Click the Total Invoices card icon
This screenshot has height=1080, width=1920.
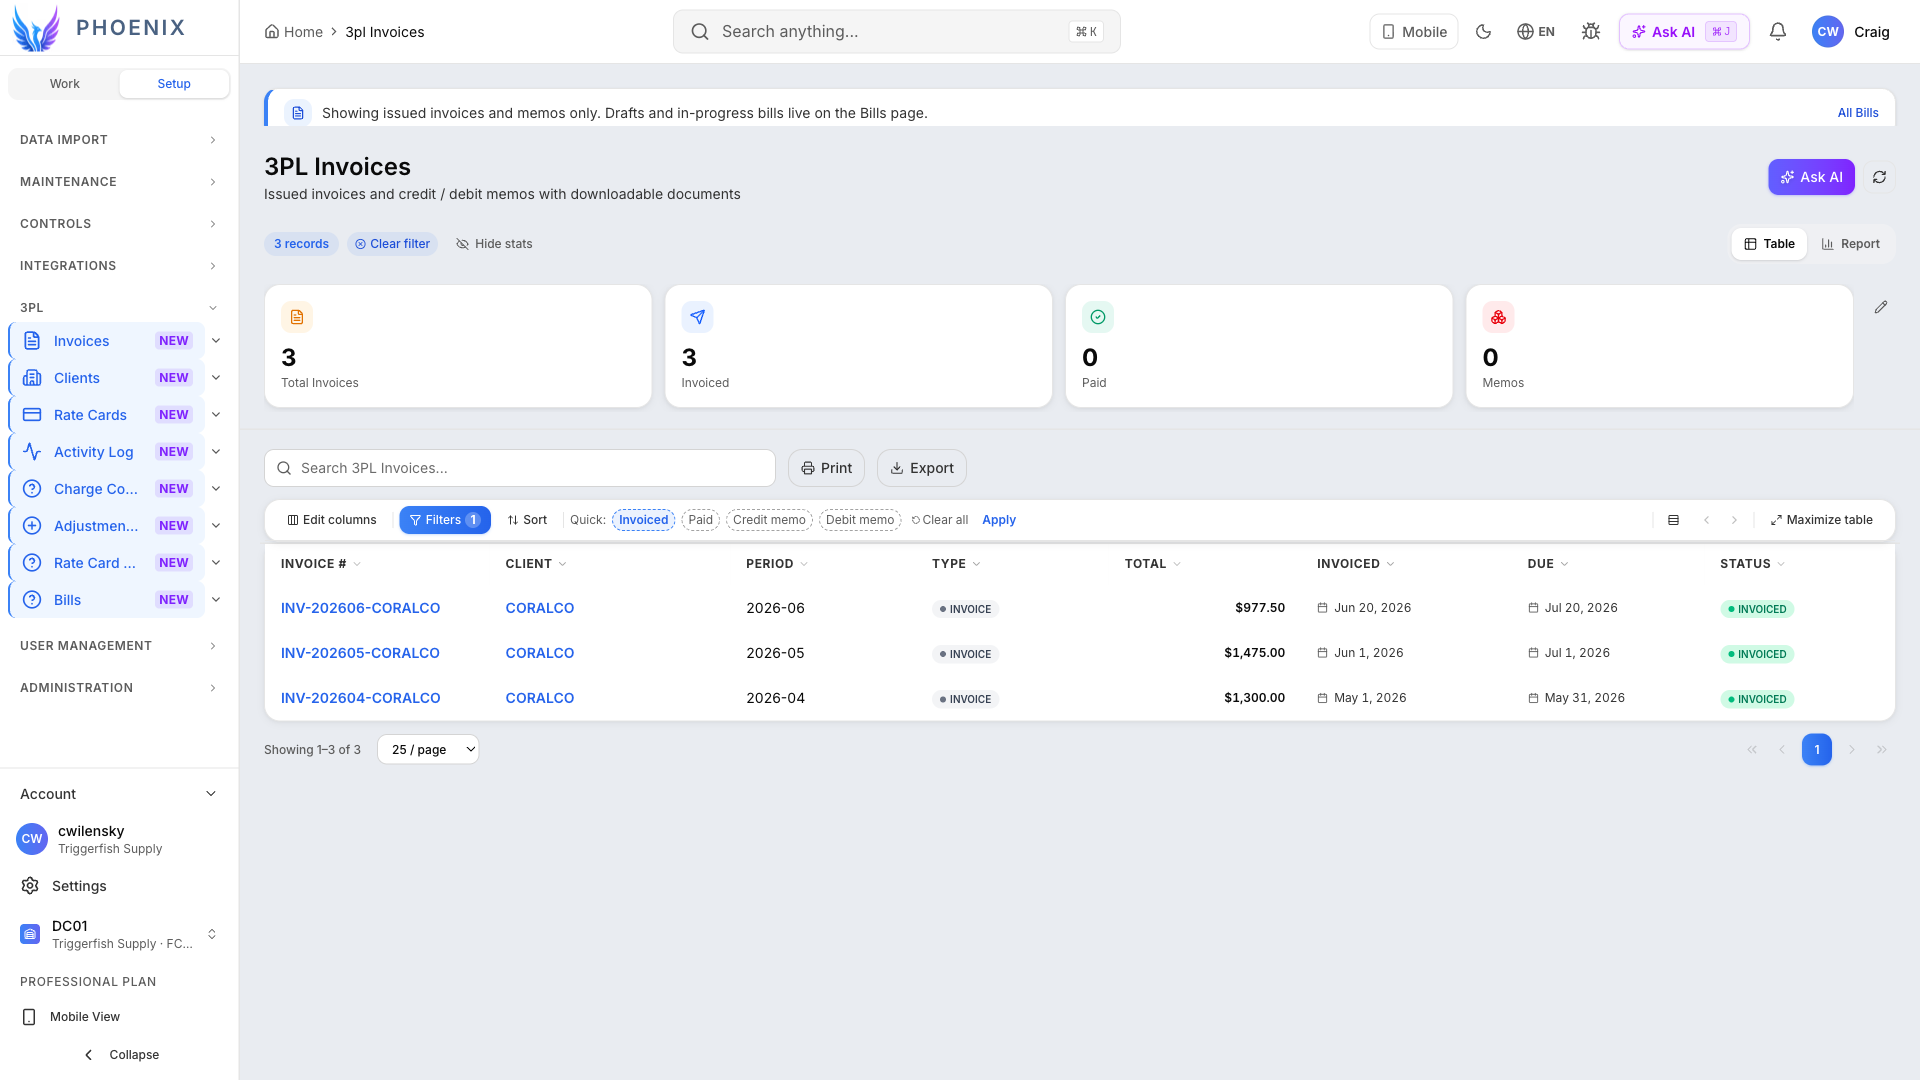tap(297, 317)
